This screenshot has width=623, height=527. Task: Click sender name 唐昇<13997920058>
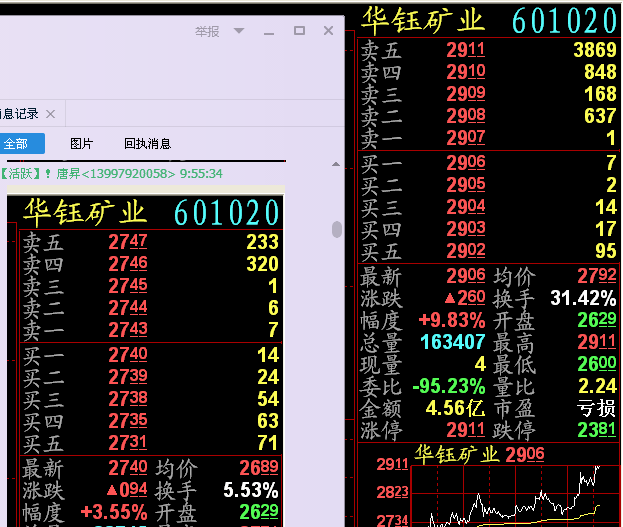click(116, 174)
